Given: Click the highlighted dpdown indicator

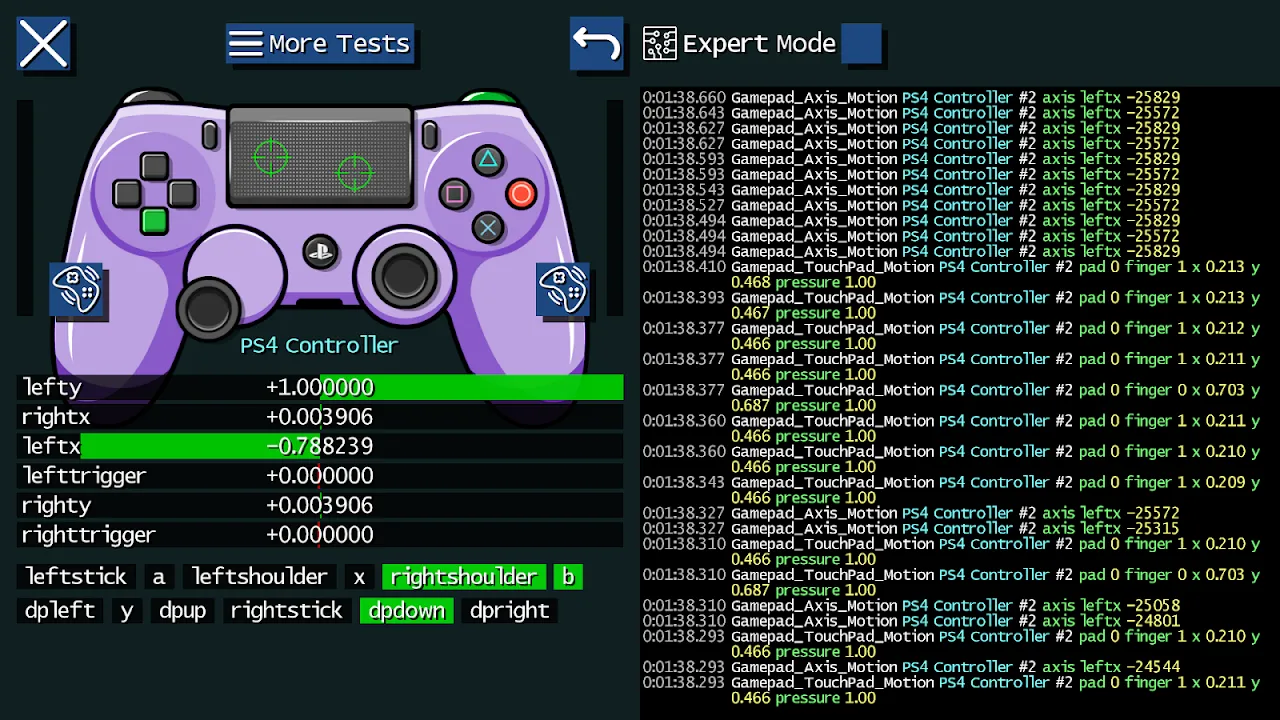Looking at the screenshot, I should click(407, 610).
